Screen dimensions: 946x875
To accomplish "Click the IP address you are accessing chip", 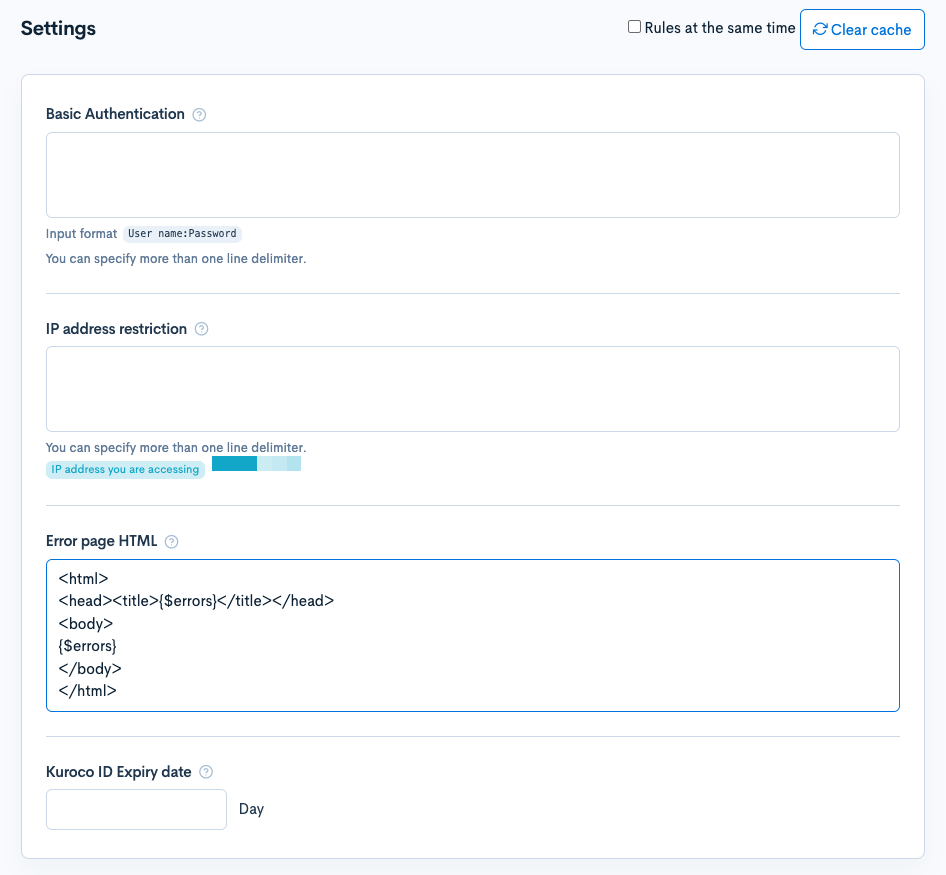I will pos(125,469).
